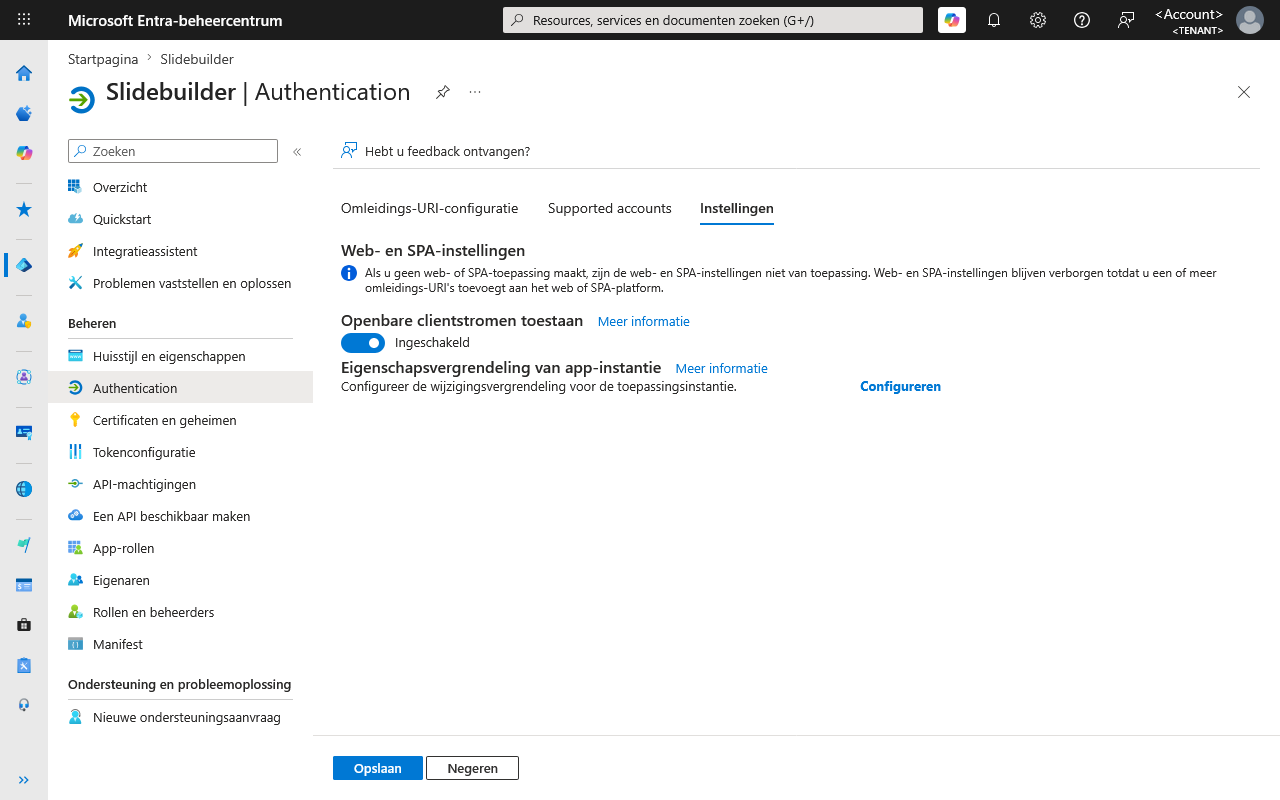Open the notifications bell

tap(994, 20)
